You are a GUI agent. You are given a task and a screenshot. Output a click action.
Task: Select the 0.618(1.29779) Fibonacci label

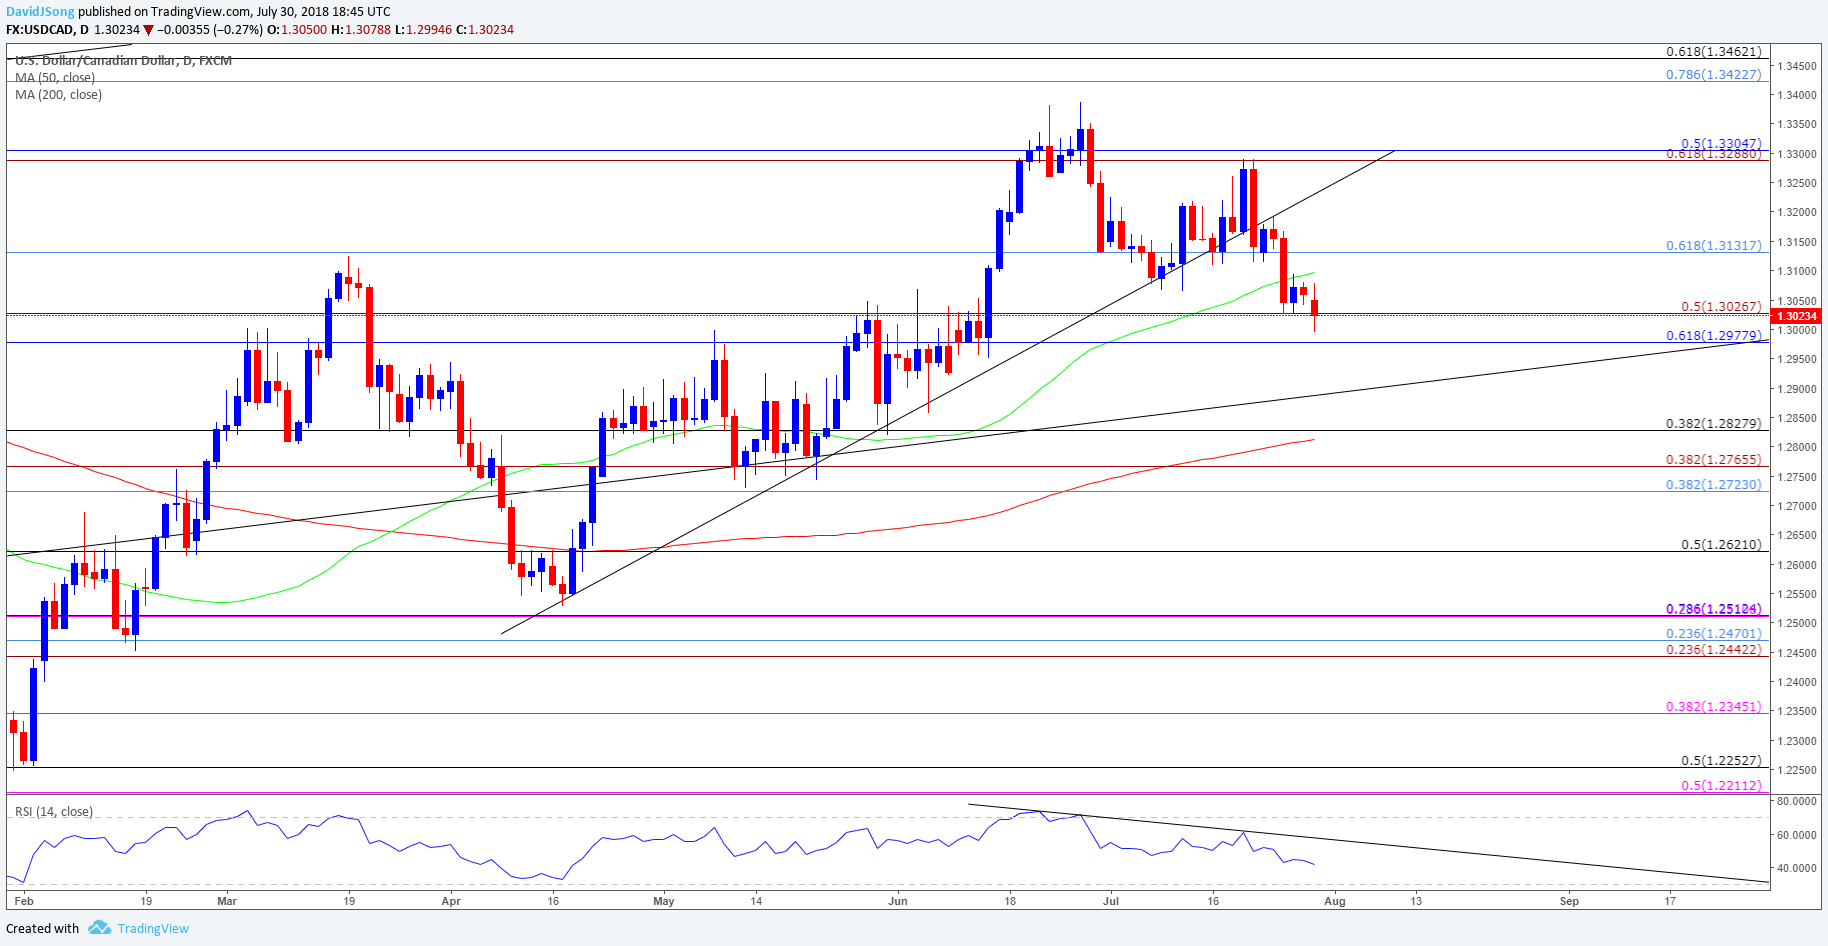tap(1714, 335)
